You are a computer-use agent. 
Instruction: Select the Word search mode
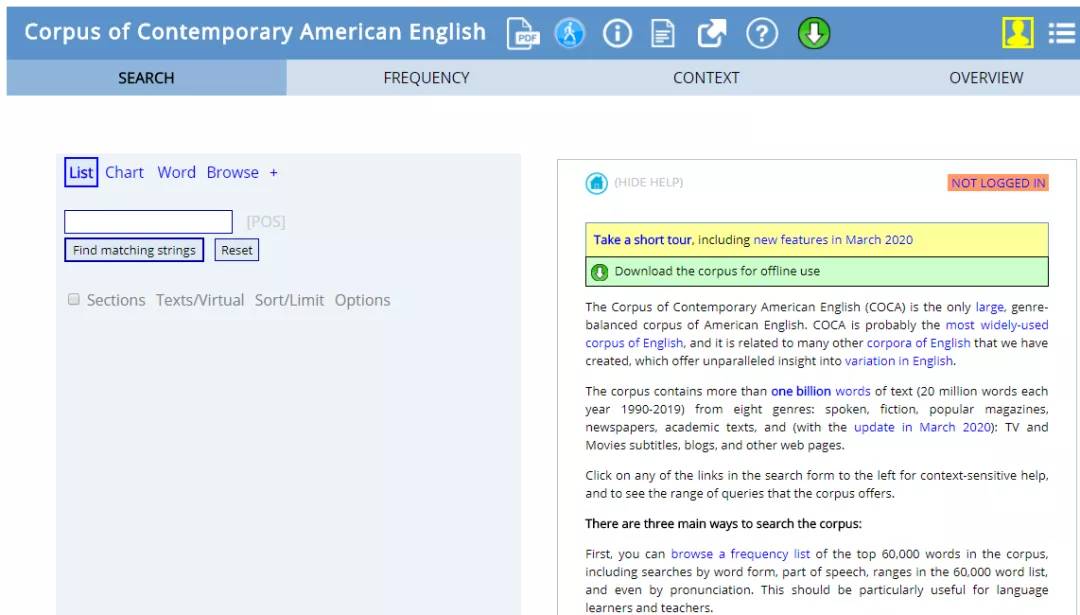176,172
